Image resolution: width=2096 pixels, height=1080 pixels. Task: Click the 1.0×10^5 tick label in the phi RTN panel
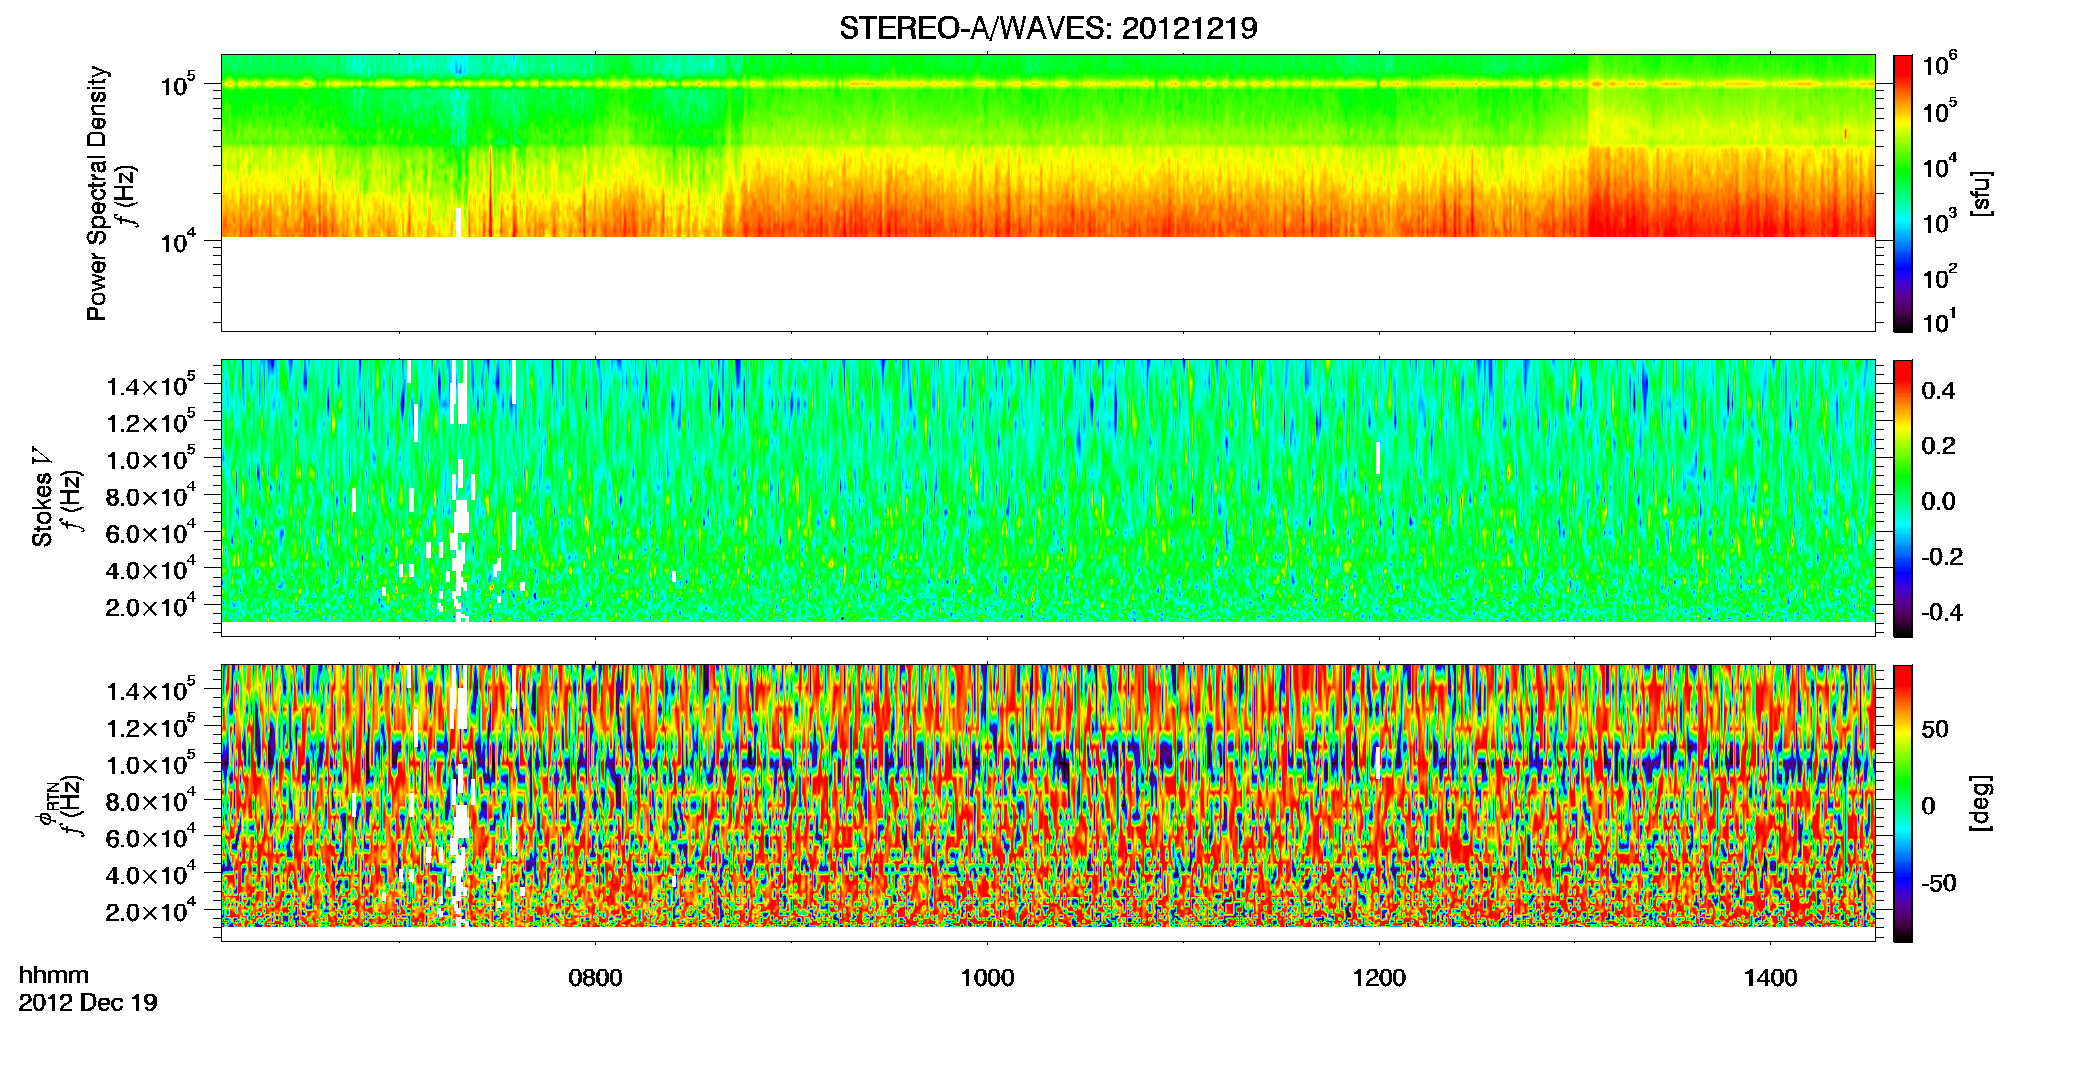[151, 764]
